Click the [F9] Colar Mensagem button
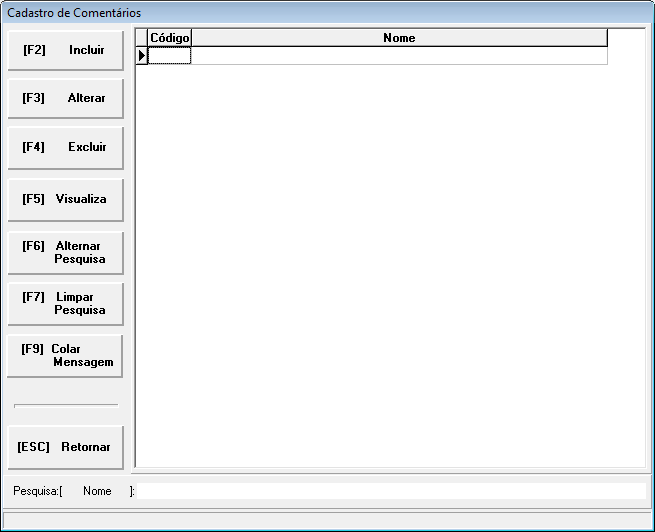Viewport: 655px width, 532px height. pos(65,355)
